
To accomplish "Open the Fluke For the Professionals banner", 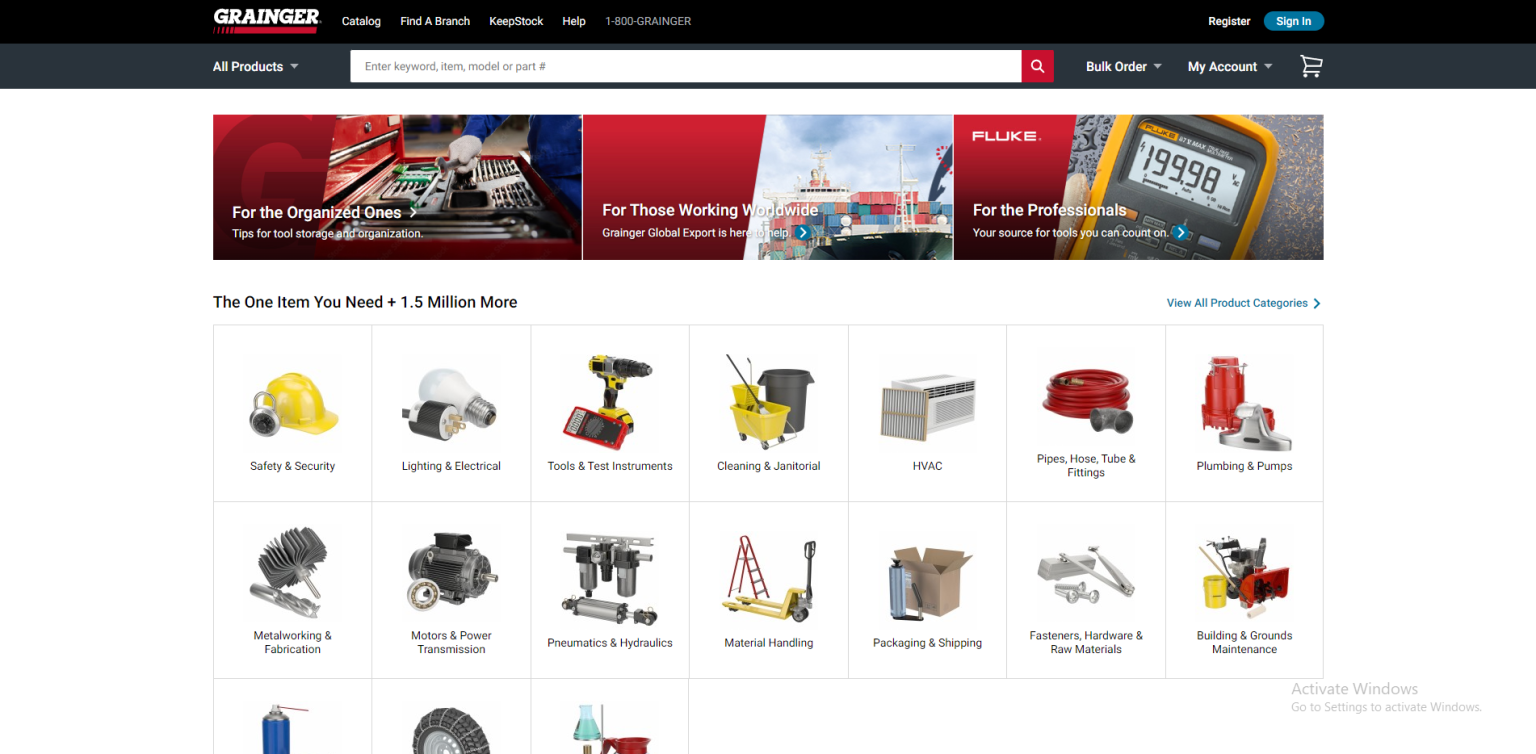I will tap(1138, 187).
